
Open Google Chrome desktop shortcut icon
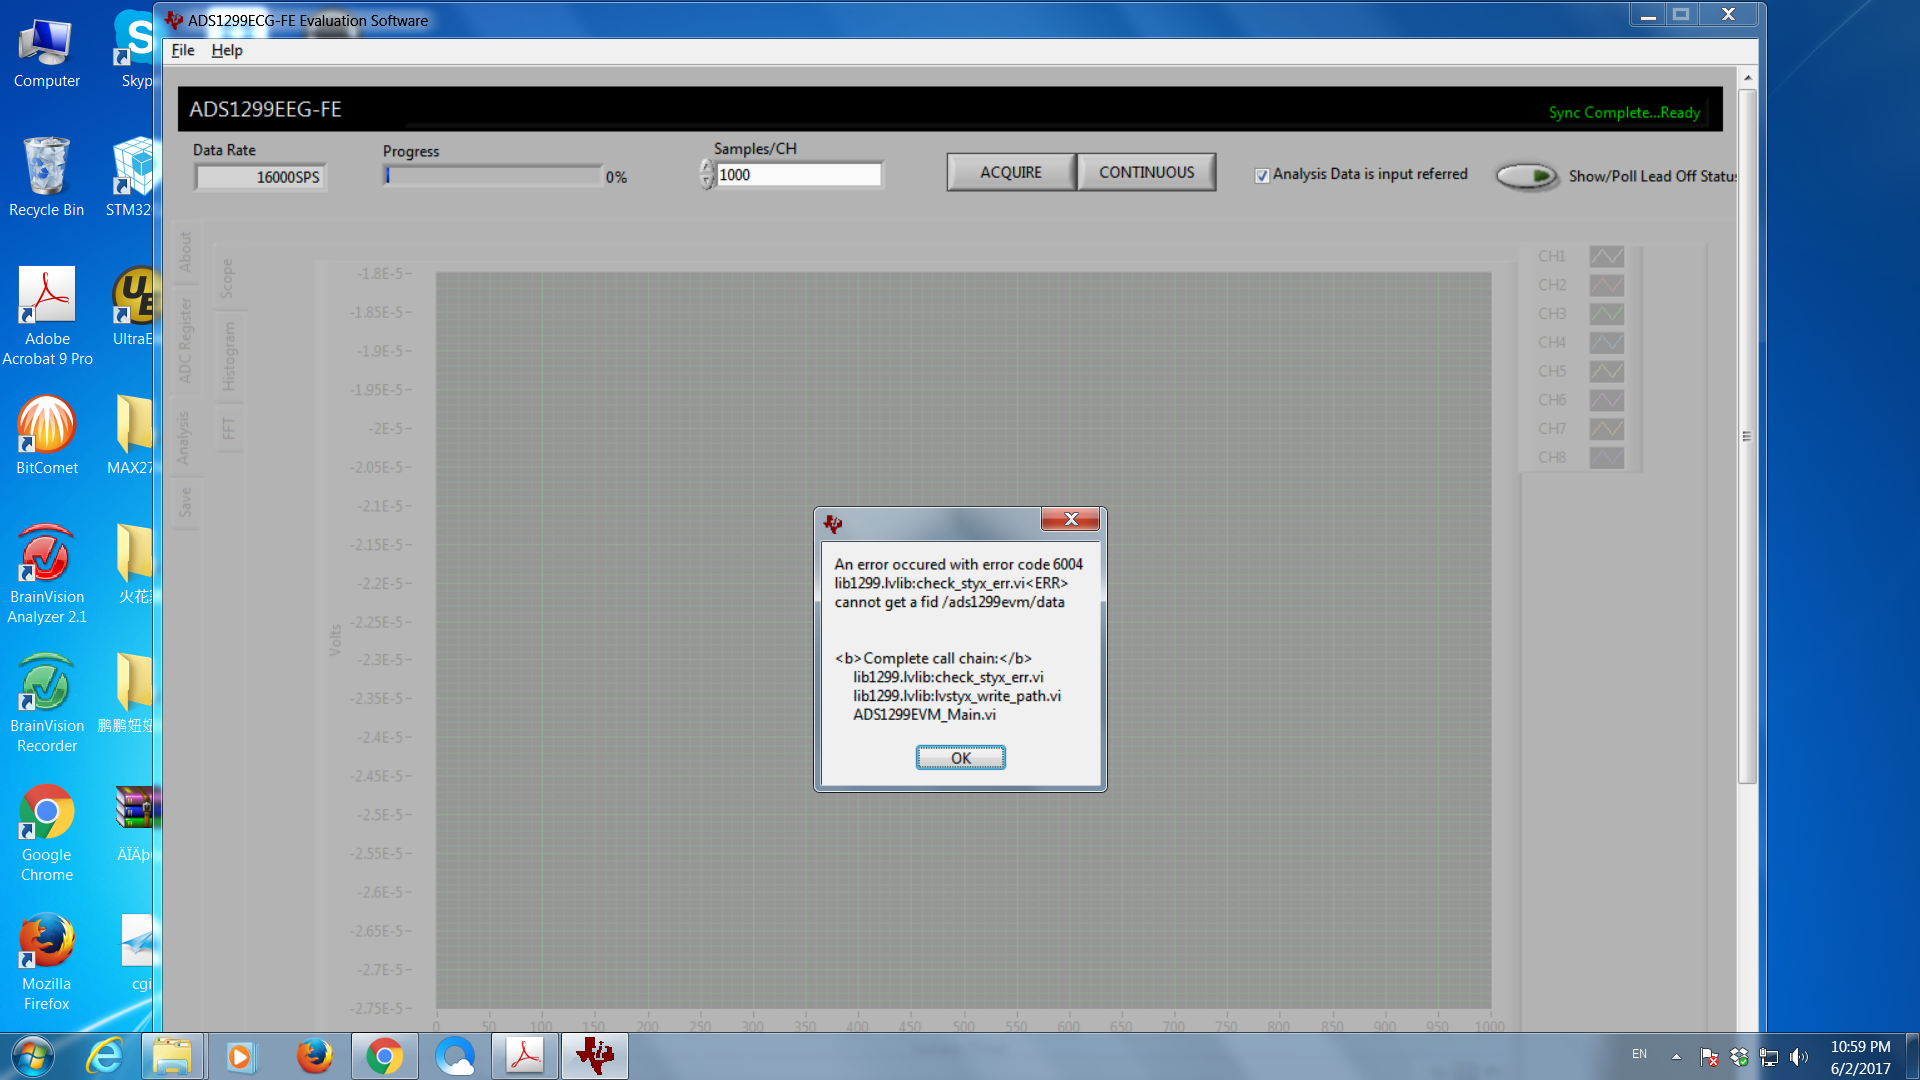pyautogui.click(x=46, y=812)
